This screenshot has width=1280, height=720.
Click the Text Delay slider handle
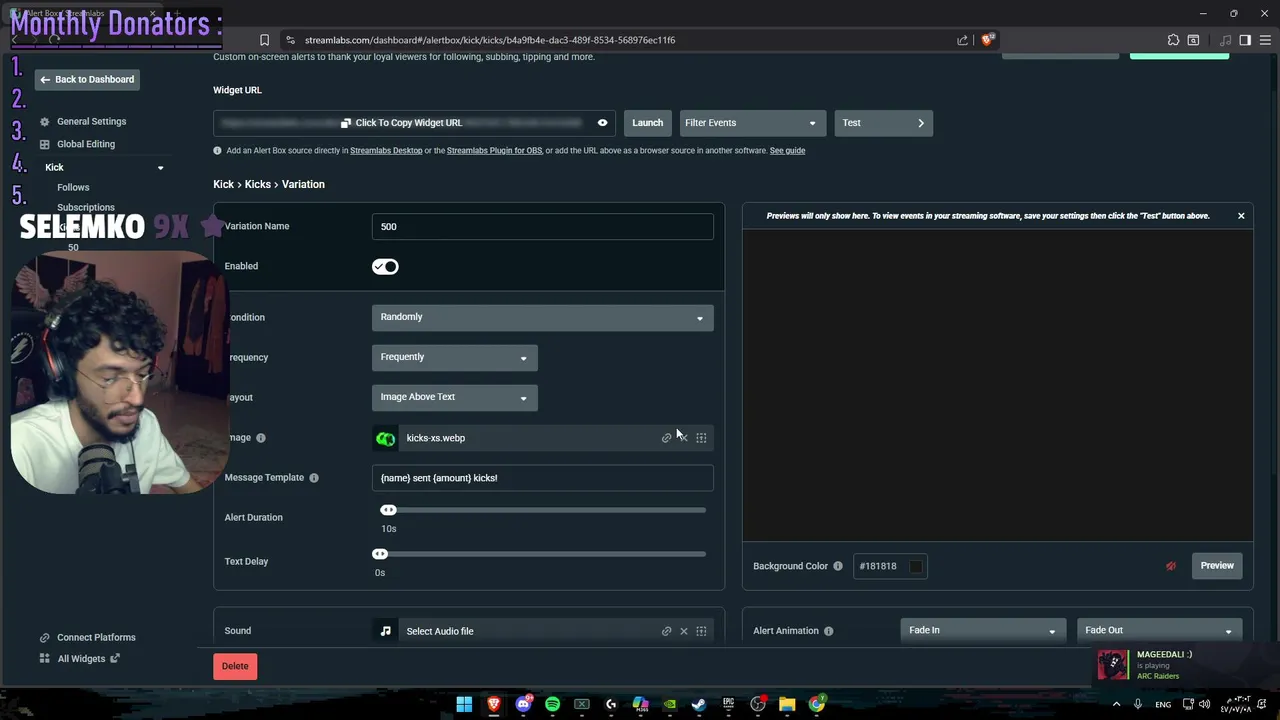(x=380, y=554)
